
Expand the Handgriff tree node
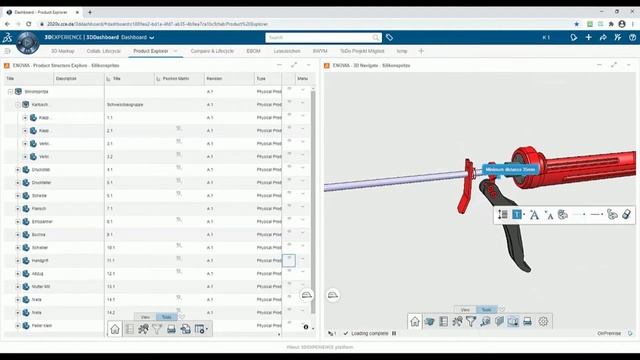pyautogui.click(x=18, y=260)
